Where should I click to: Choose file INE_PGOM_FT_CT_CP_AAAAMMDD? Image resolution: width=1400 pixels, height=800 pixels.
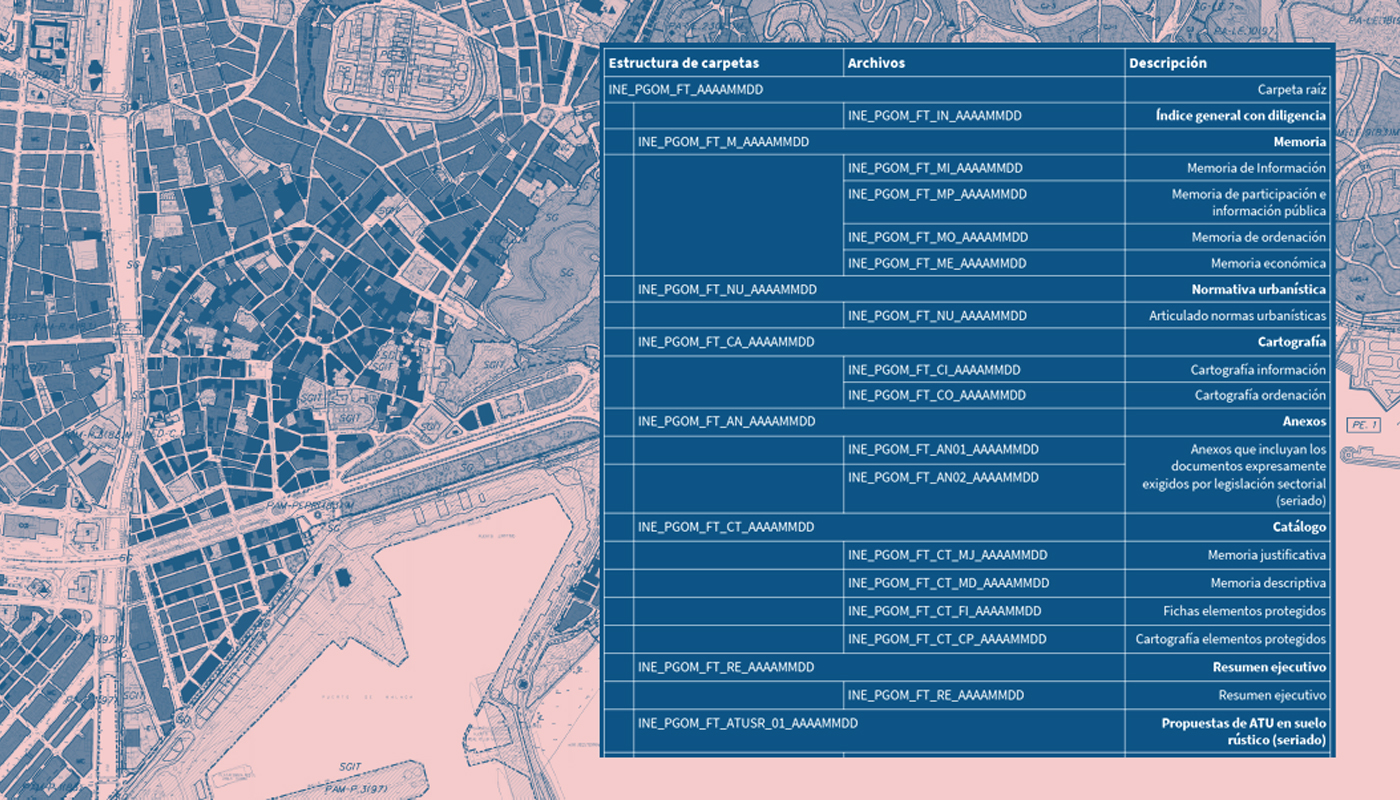pyautogui.click(x=947, y=639)
